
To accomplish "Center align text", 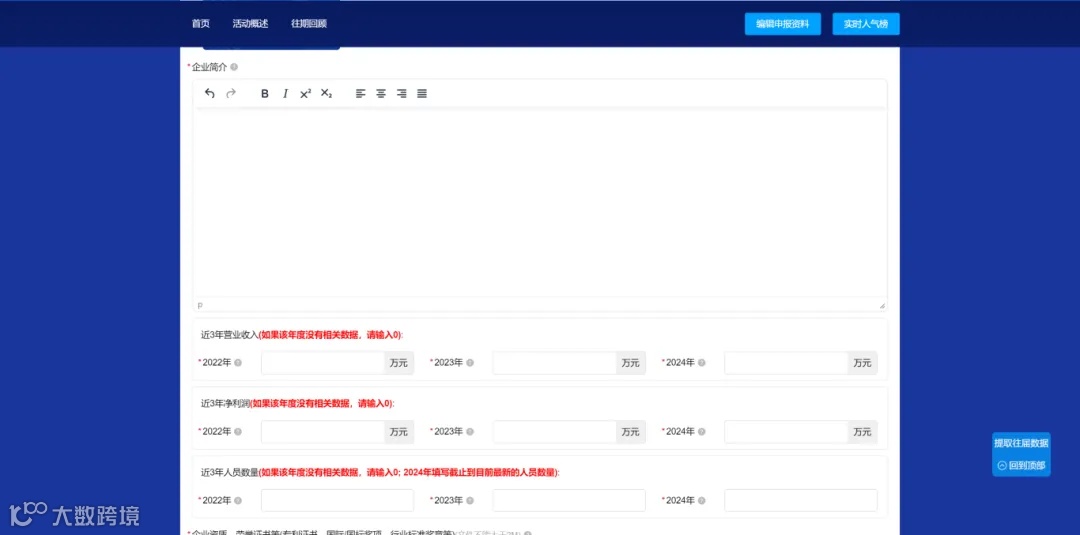I will [381, 94].
